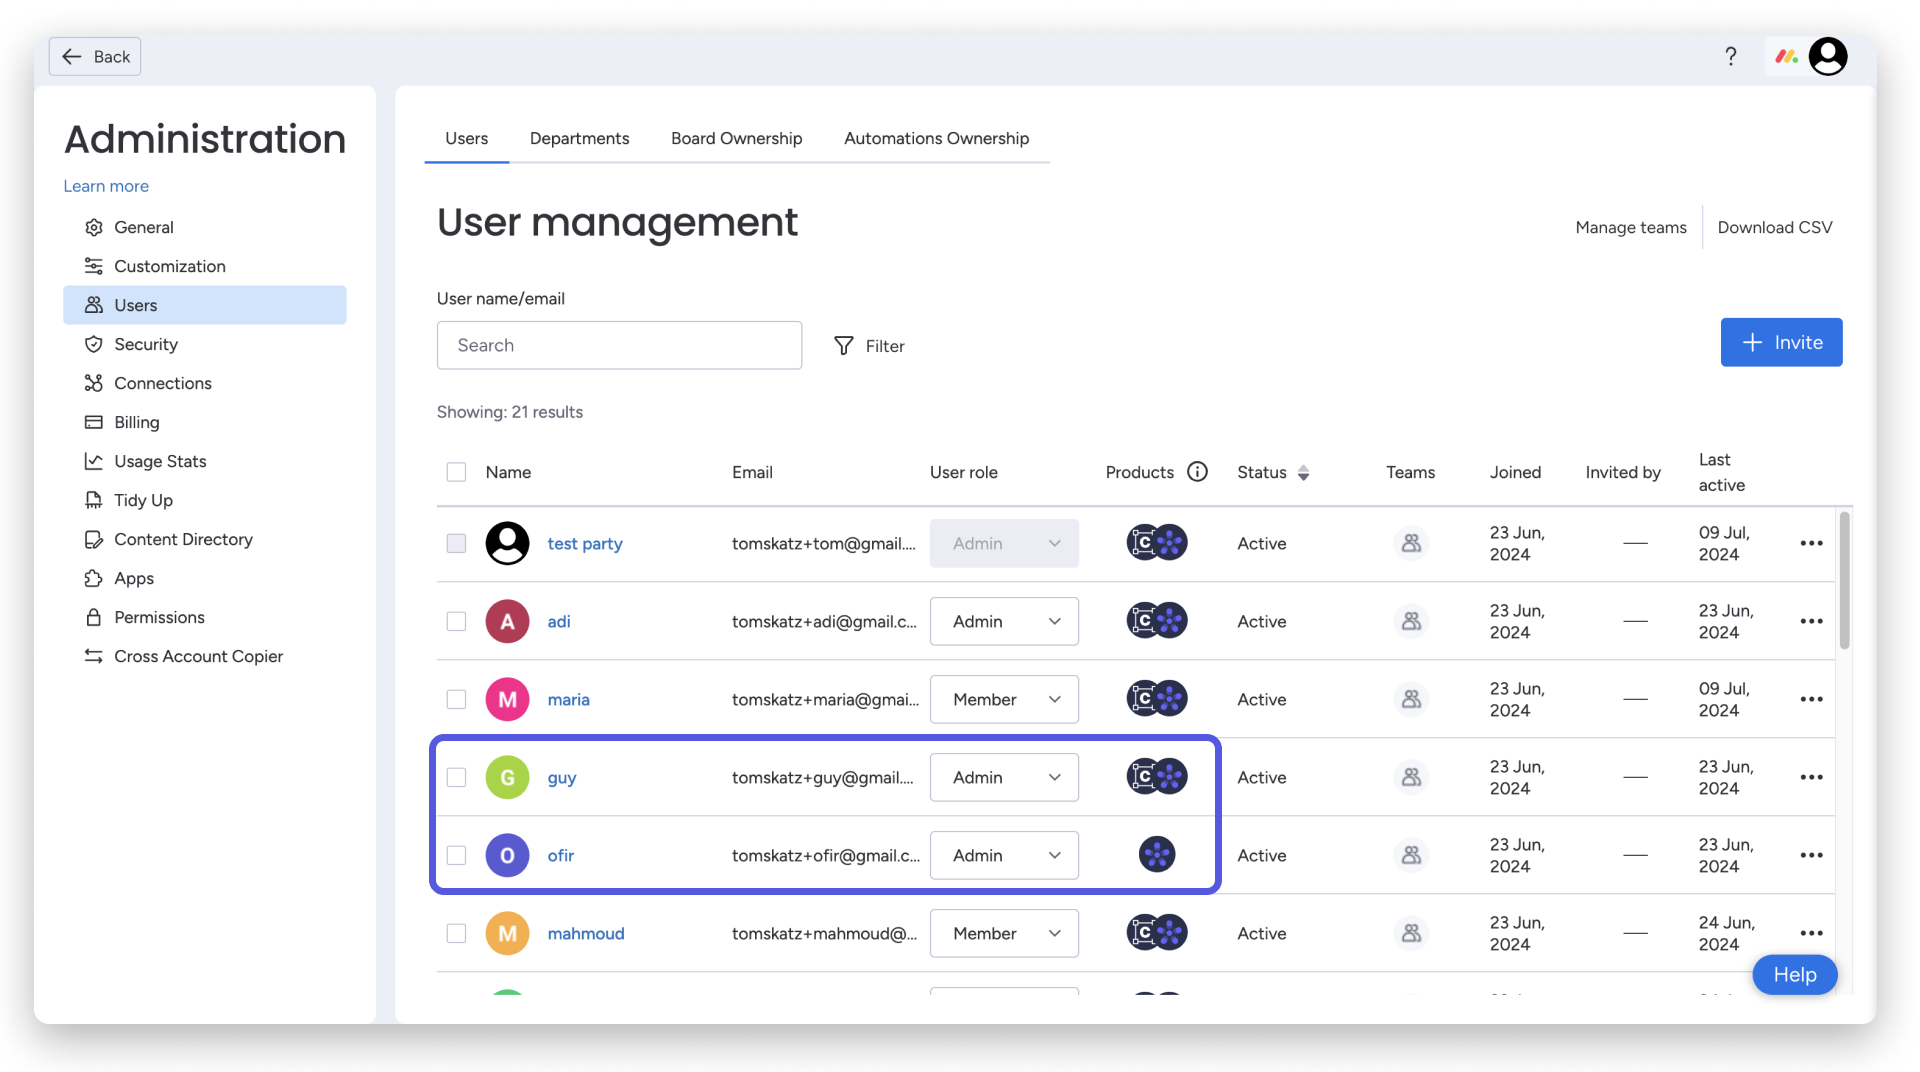Open Billing in the sidebar

coord(205,422)
